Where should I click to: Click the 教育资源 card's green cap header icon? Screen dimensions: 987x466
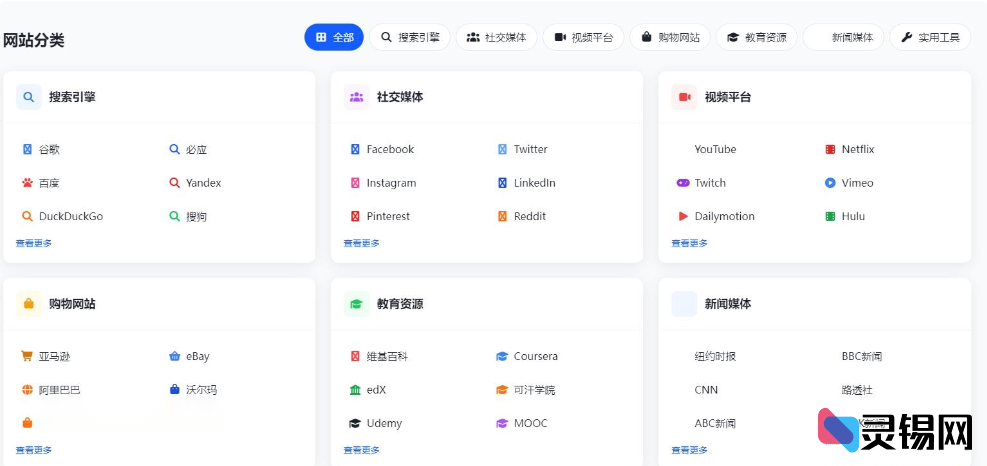(356, 304)
